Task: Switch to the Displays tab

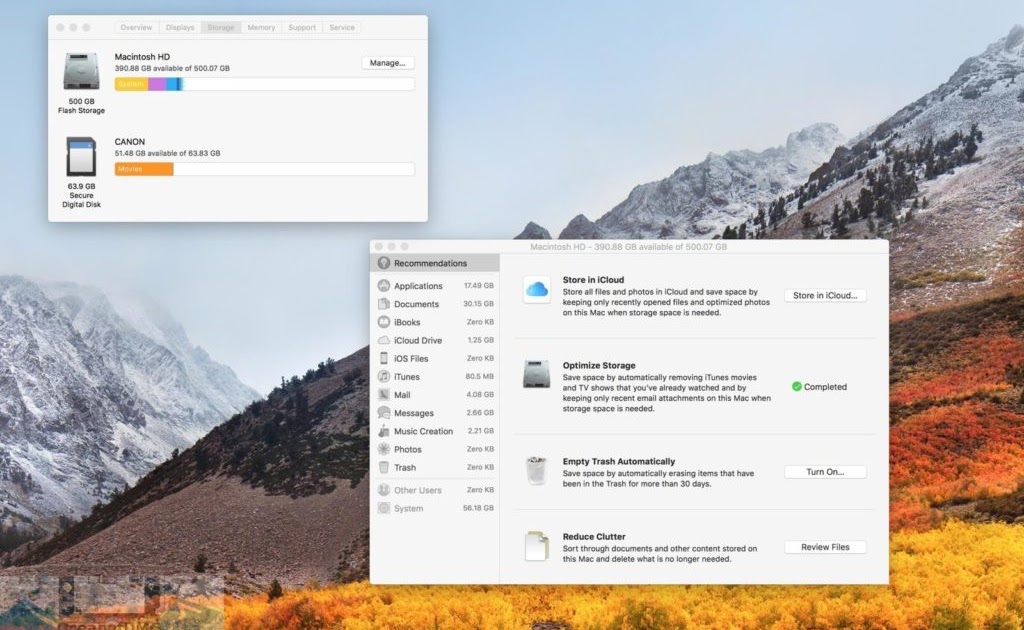Action: click(x=180, y=27)
